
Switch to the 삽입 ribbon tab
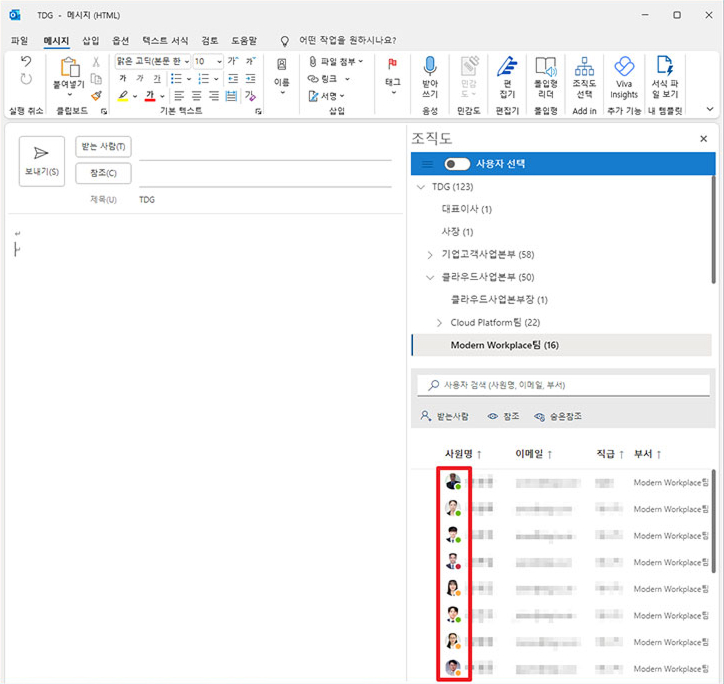tap(90, 41)
